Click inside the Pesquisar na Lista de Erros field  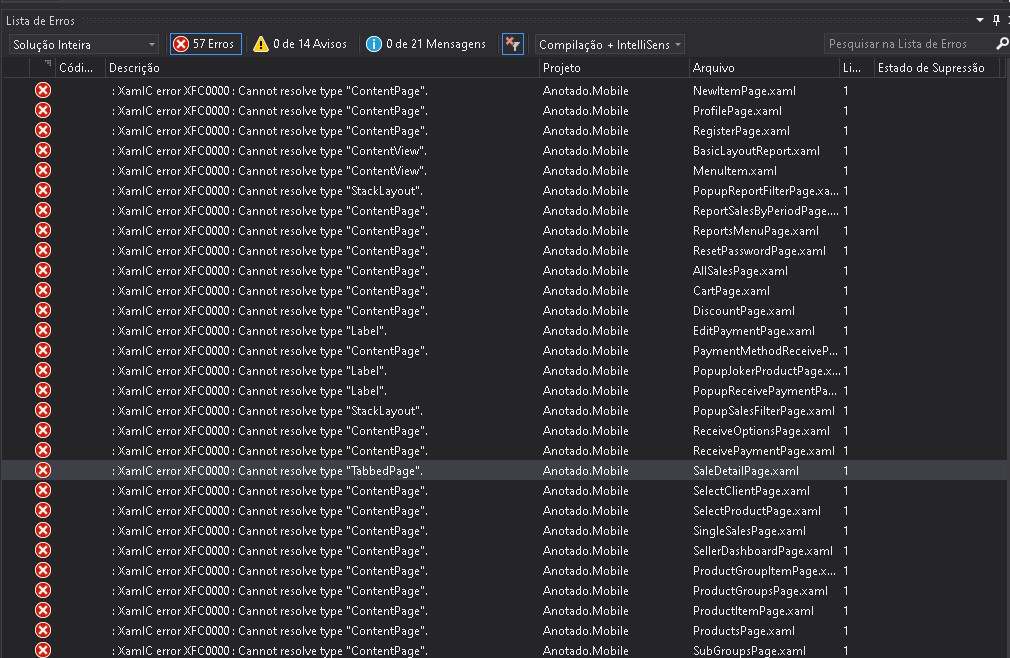(x=900, y=43)
